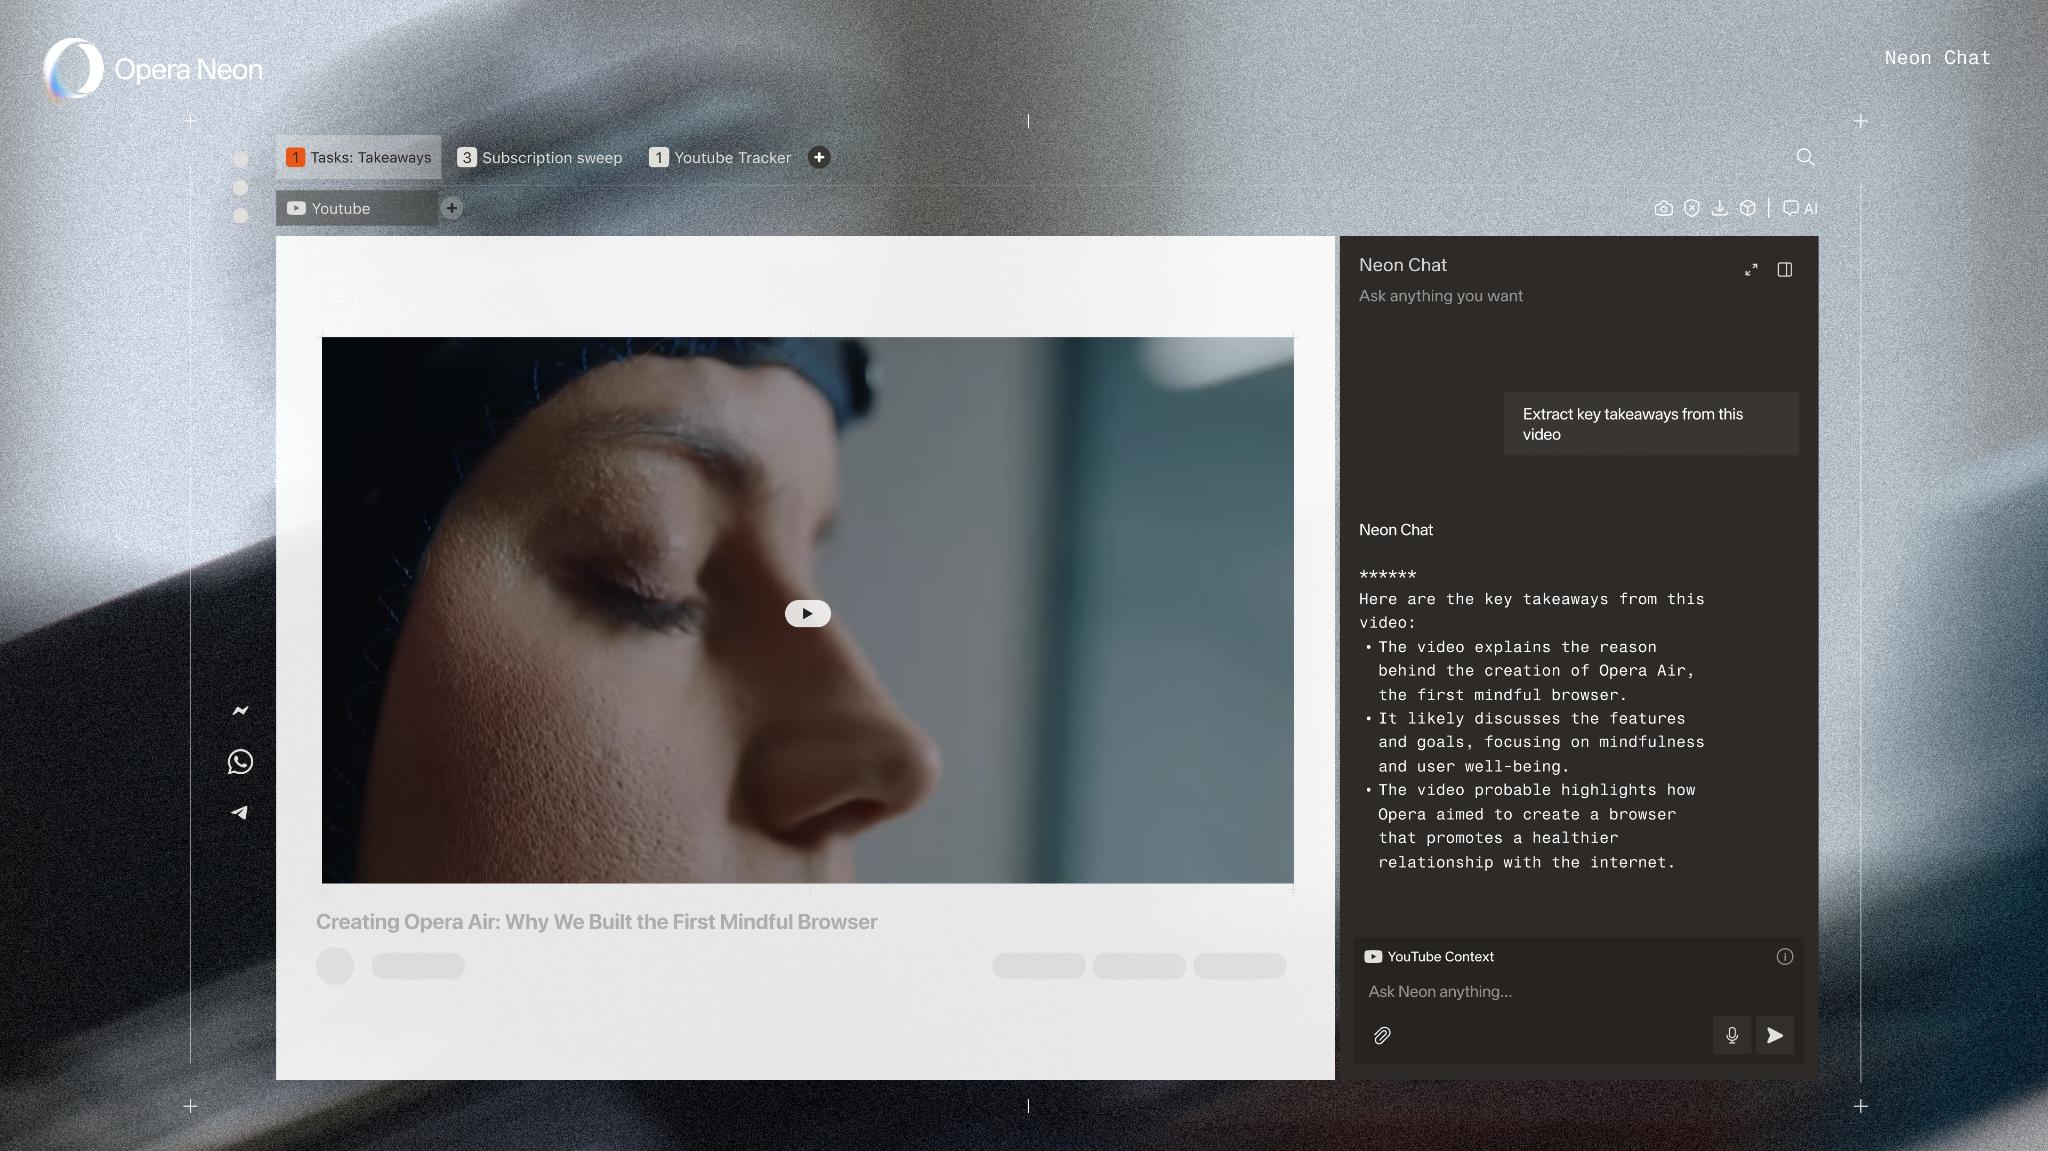
Task: Play the Opera Air video
Action: click(x=807, y=613)
